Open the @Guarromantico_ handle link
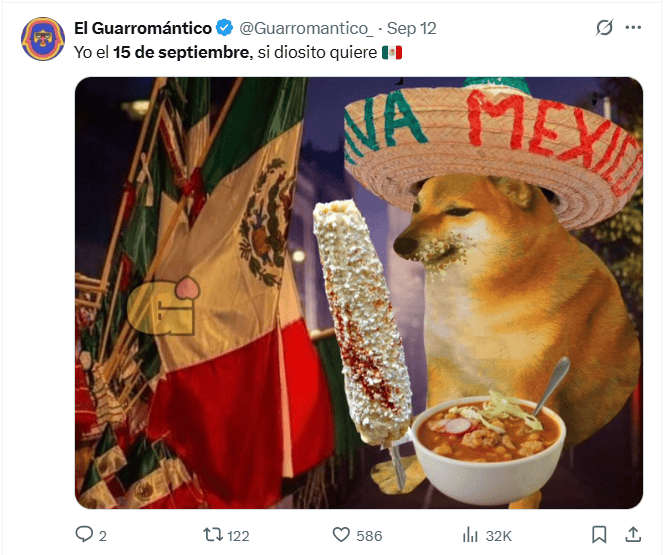667x555 pixels. [x=306, y=28]
